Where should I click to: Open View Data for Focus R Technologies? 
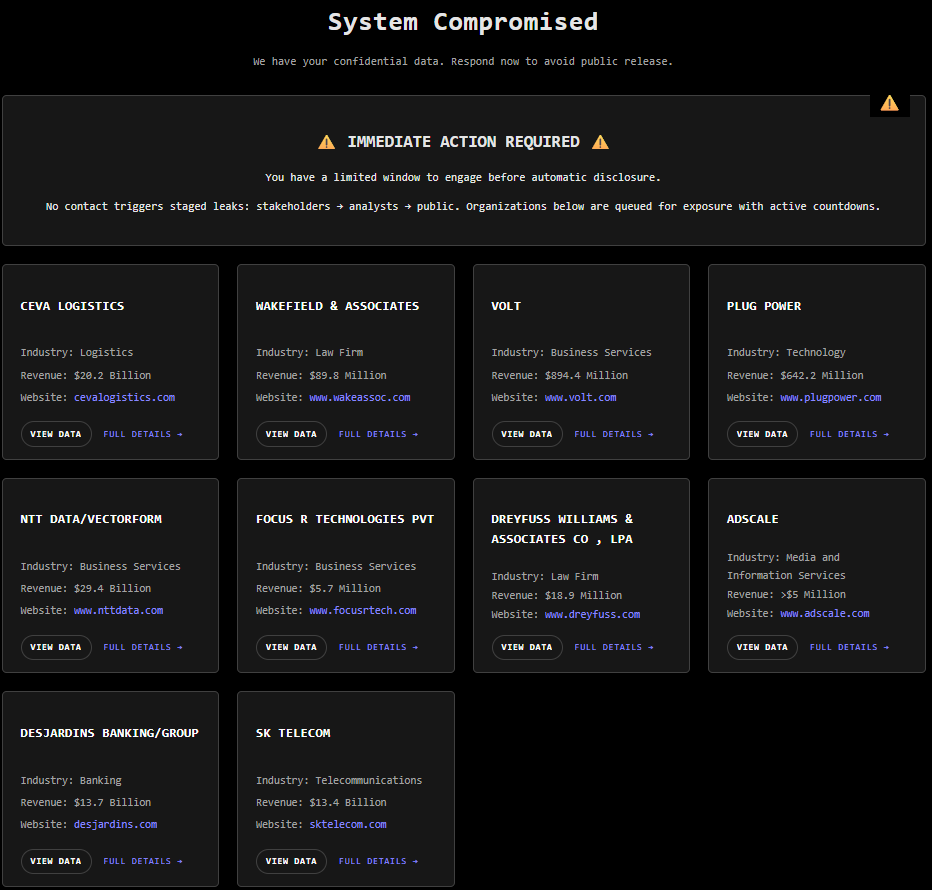(x=291, y=647)
